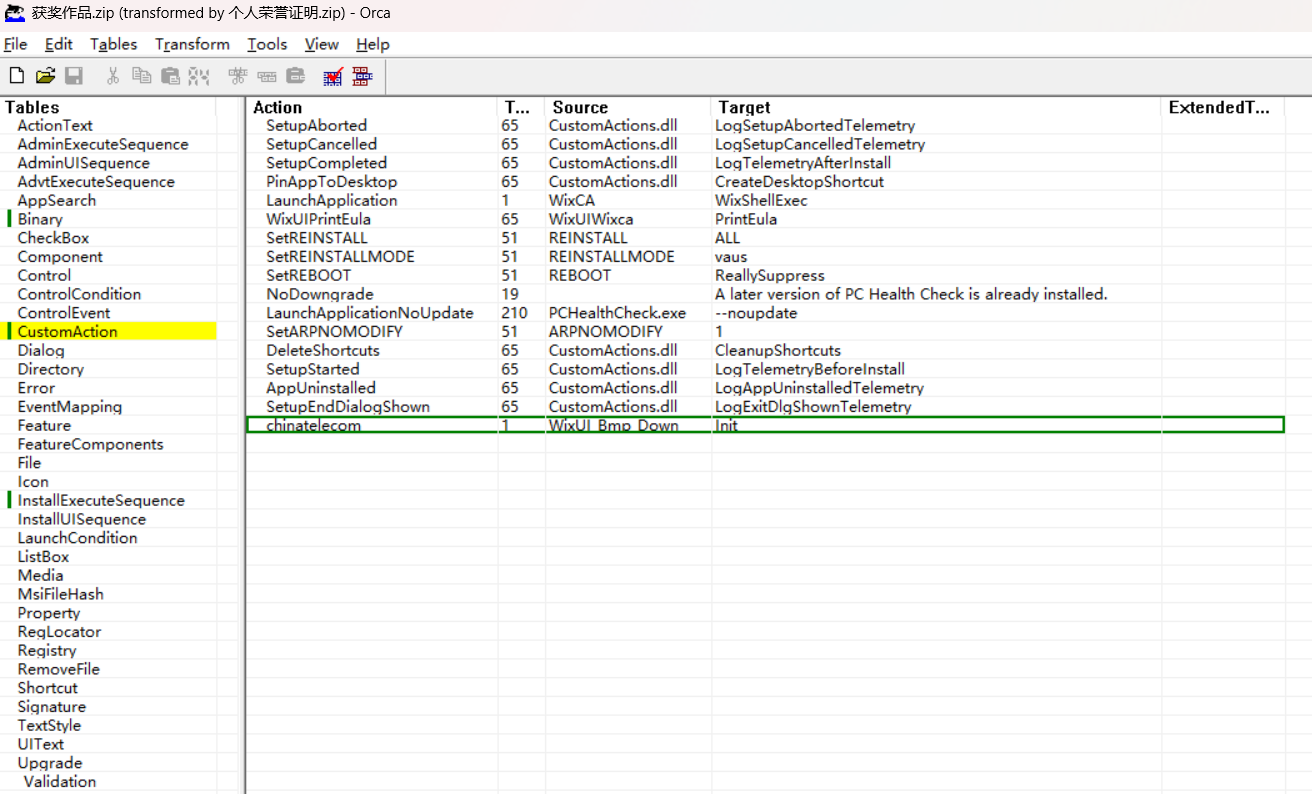Select the InstallExecuteSequence table
Image resolution: width=1312 pixels, height=794 pixels.
point(101,500)
